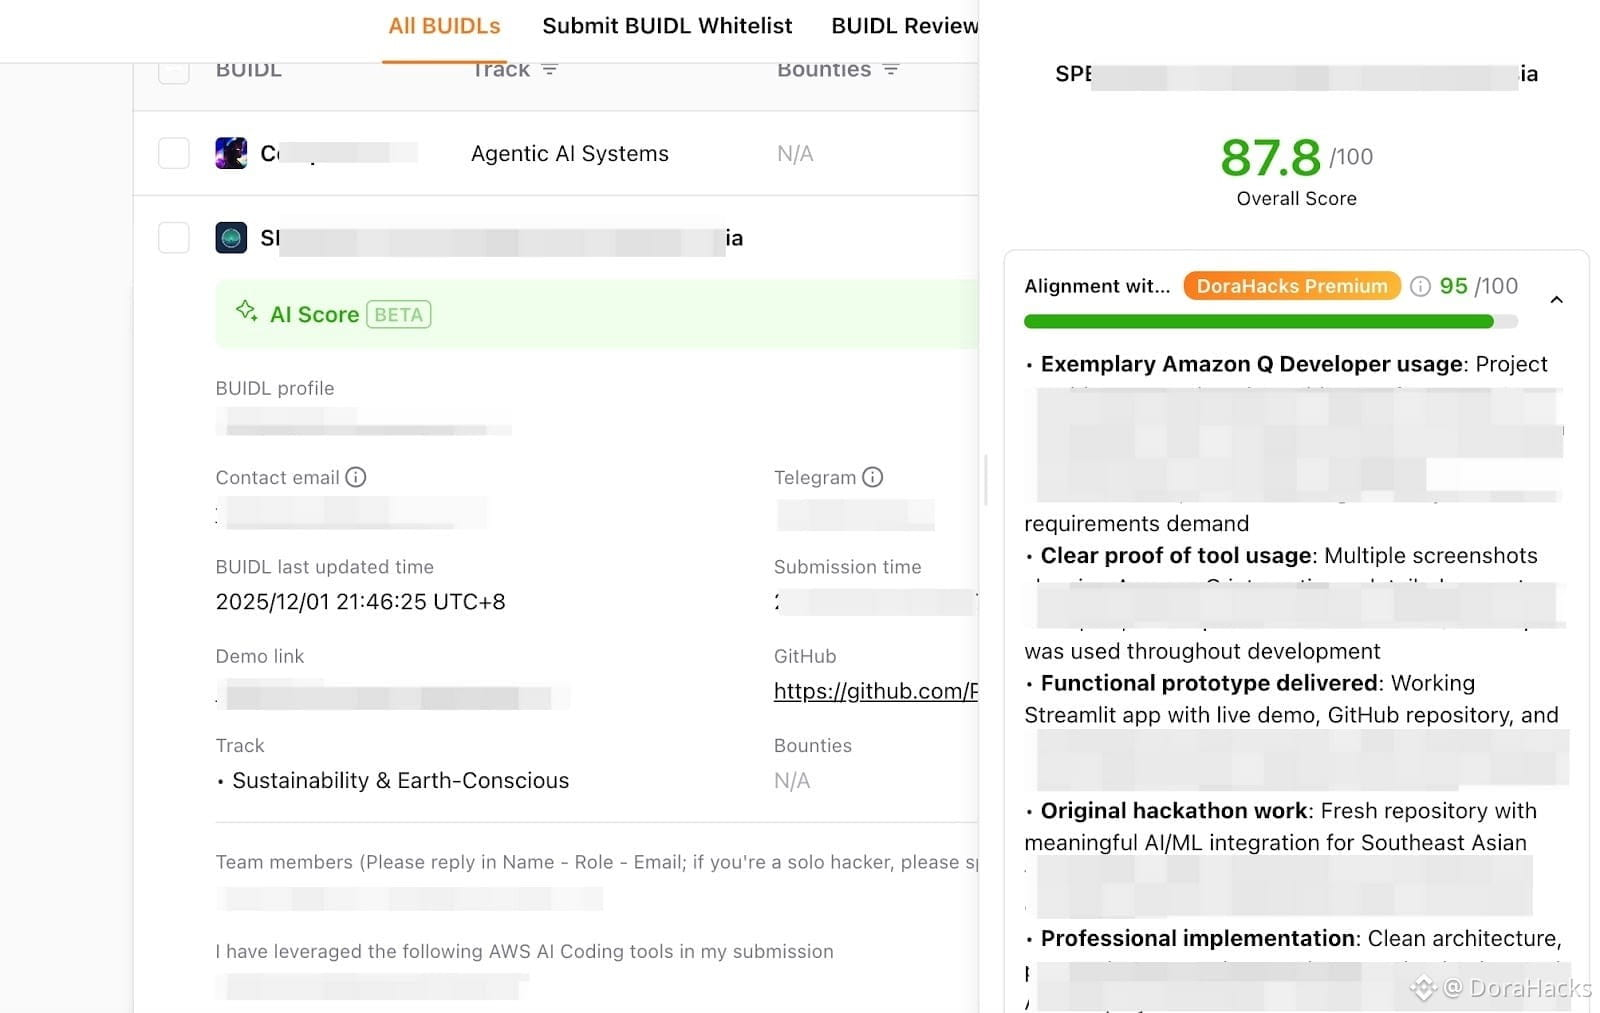
Task: Click the Alignment wit... section title
Action: pyautogui.click(x=1097, y=286)
